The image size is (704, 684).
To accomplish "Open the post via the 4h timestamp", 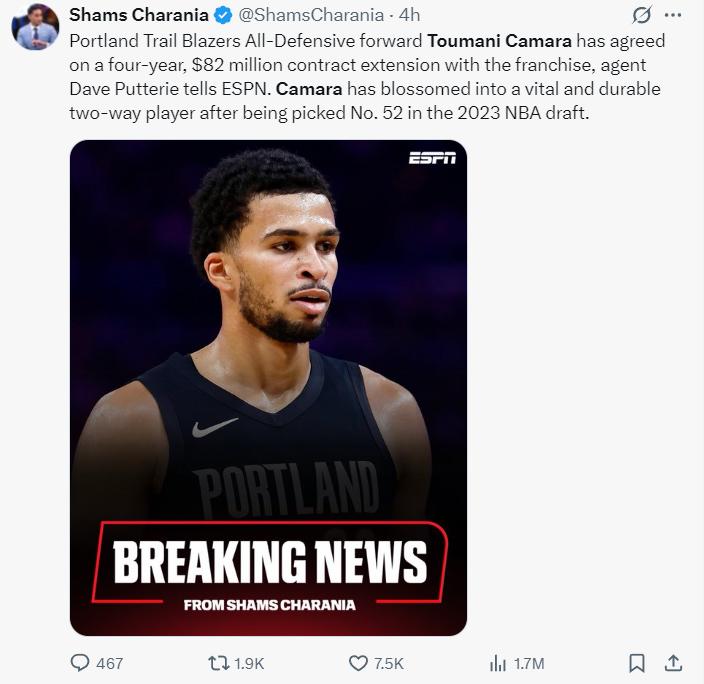I will (x=409, y=15).
